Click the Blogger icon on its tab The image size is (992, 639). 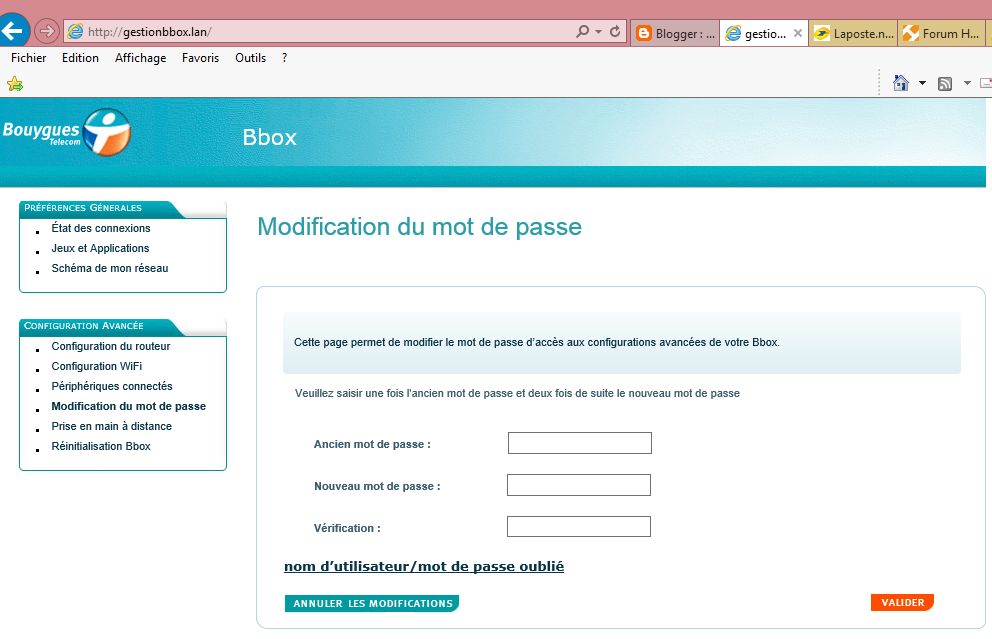click(643, 32)
